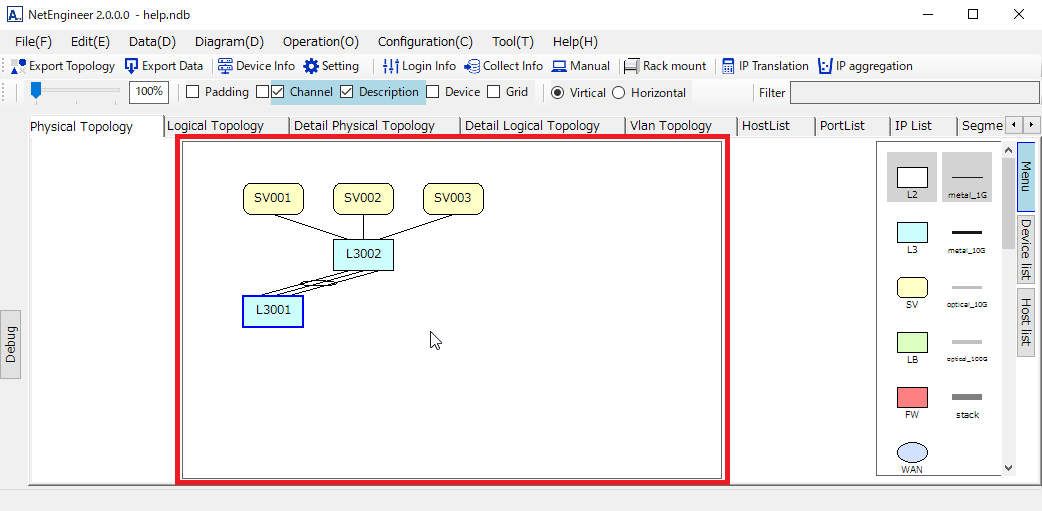Click inside the Filter text field
This screenshot has height=511, width=1042.
click(908, 92)
